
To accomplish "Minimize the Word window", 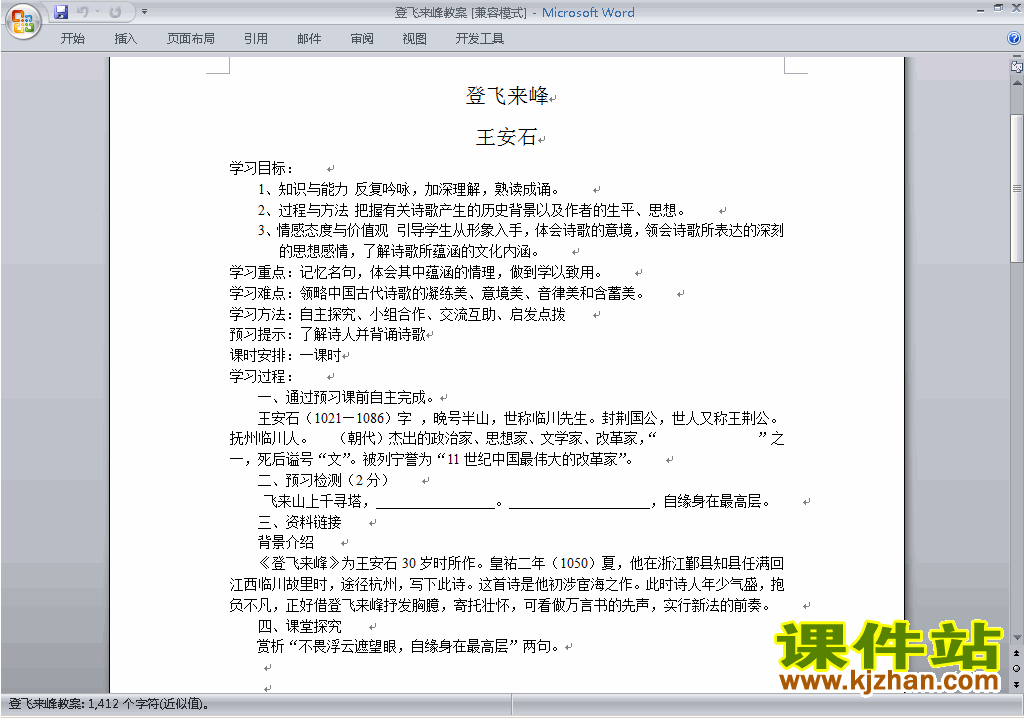I will tap(980, 9).
